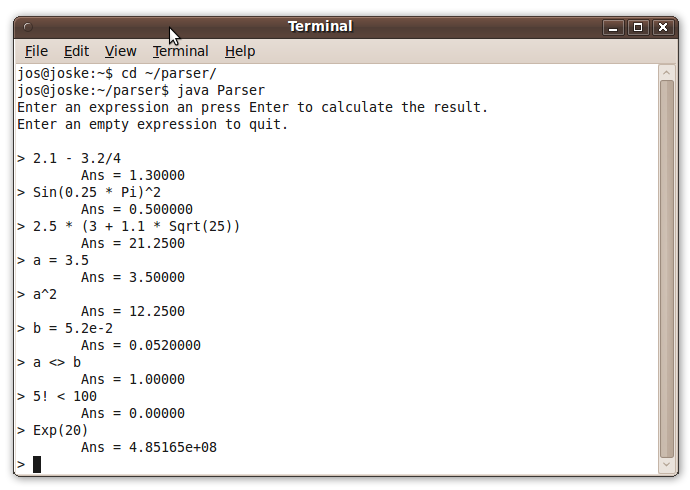Click the expression 'Exp(20)'
The height and width of the screenshot is (490, 690).
pyautogui.click(x=61, y=430)
